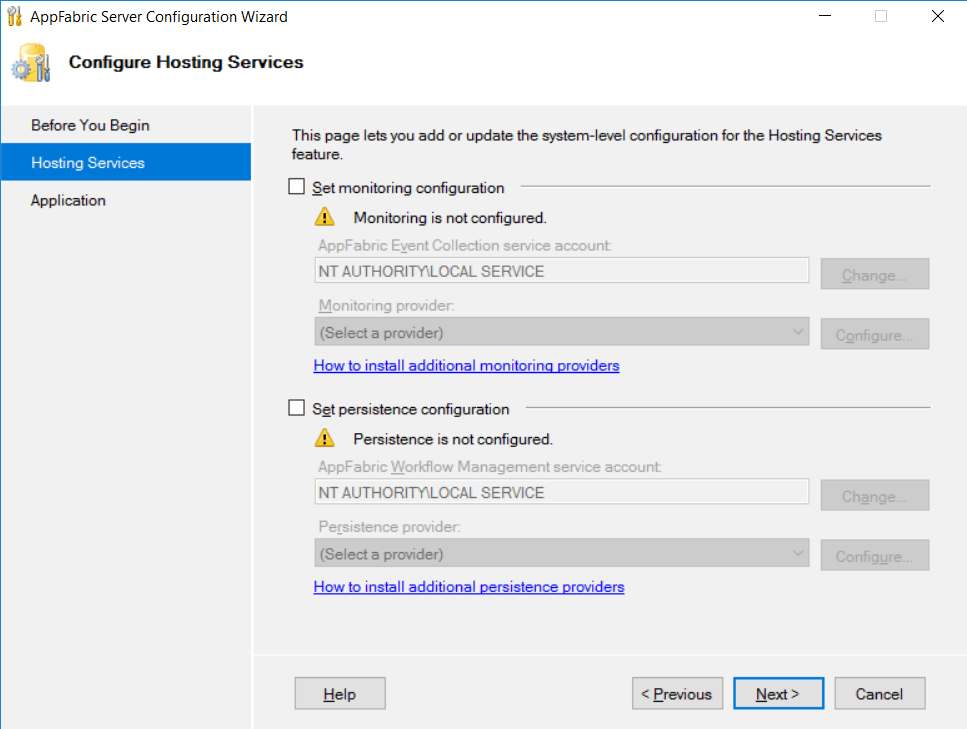Open the Persistence provider dropdown
This screenshot has width=967, height=729.
point(562,554)
